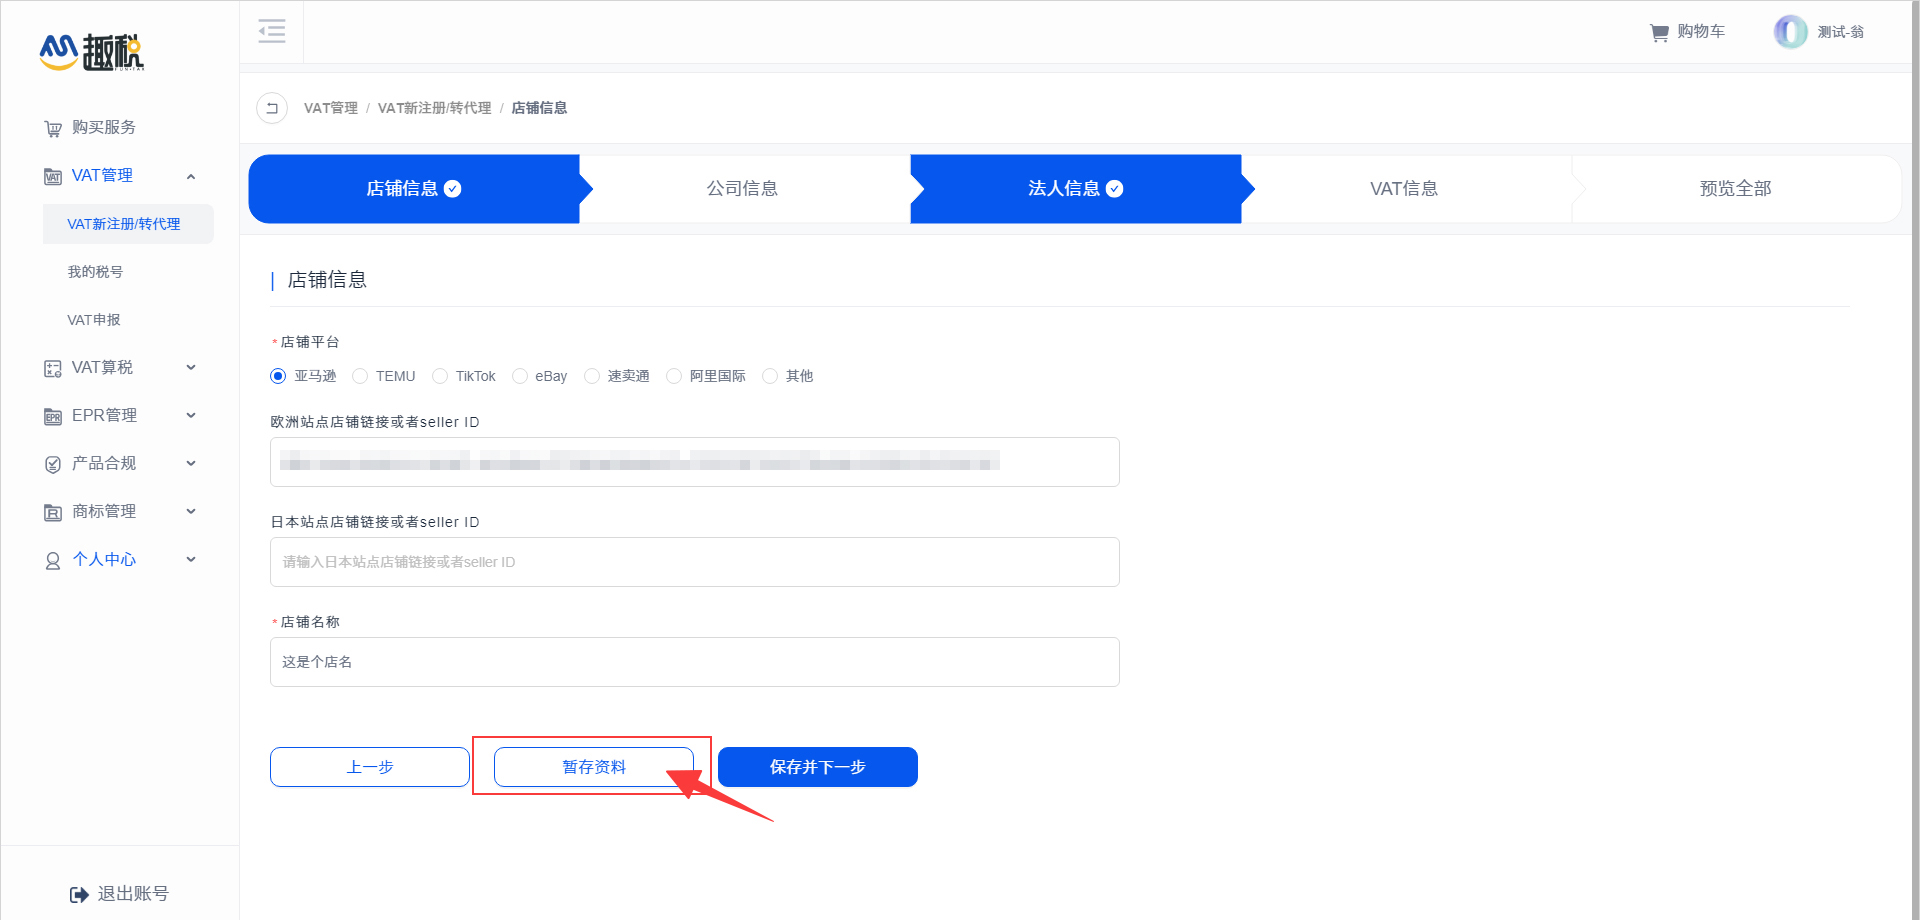Screen dimensions: 1920x920
Task: Click the logout icon next to 退出账号
Action: pyautogui.click(x=78, y=893)
